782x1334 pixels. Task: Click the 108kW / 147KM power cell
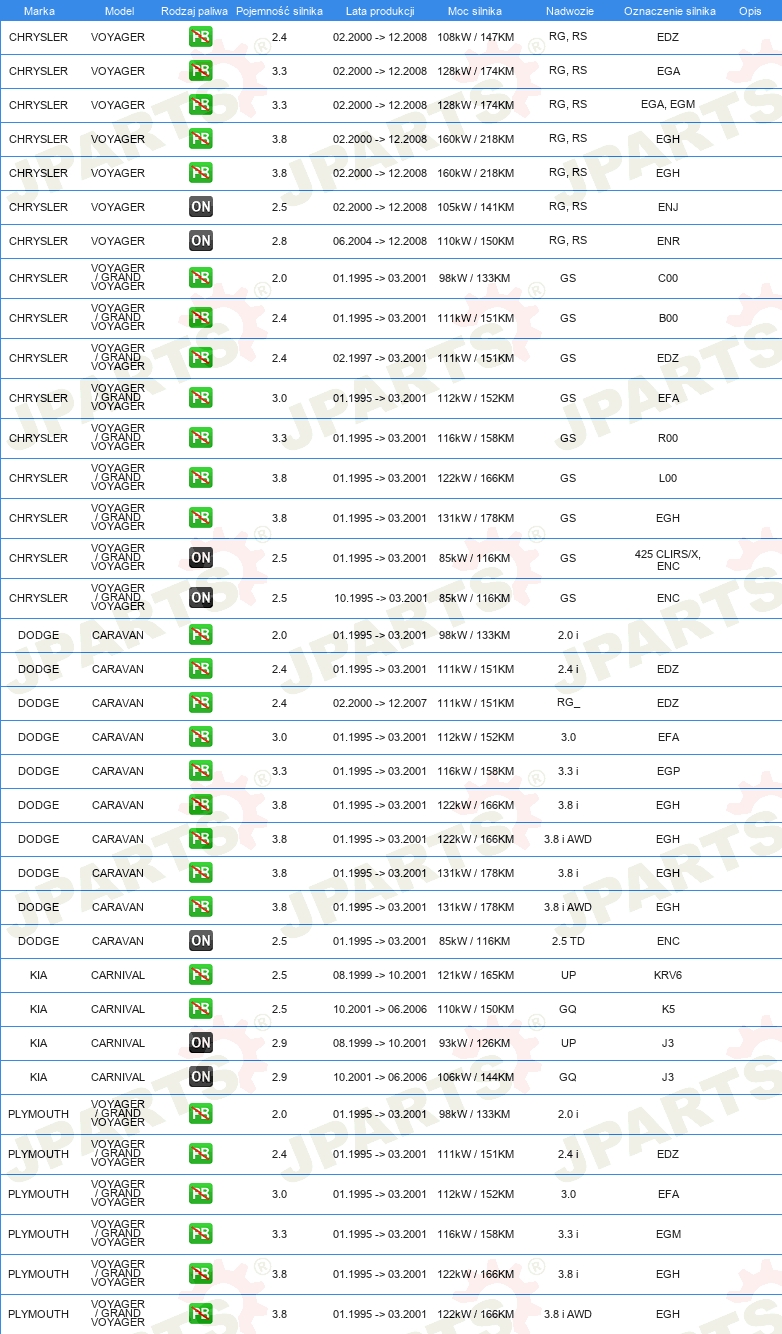(x=476, y=37)
